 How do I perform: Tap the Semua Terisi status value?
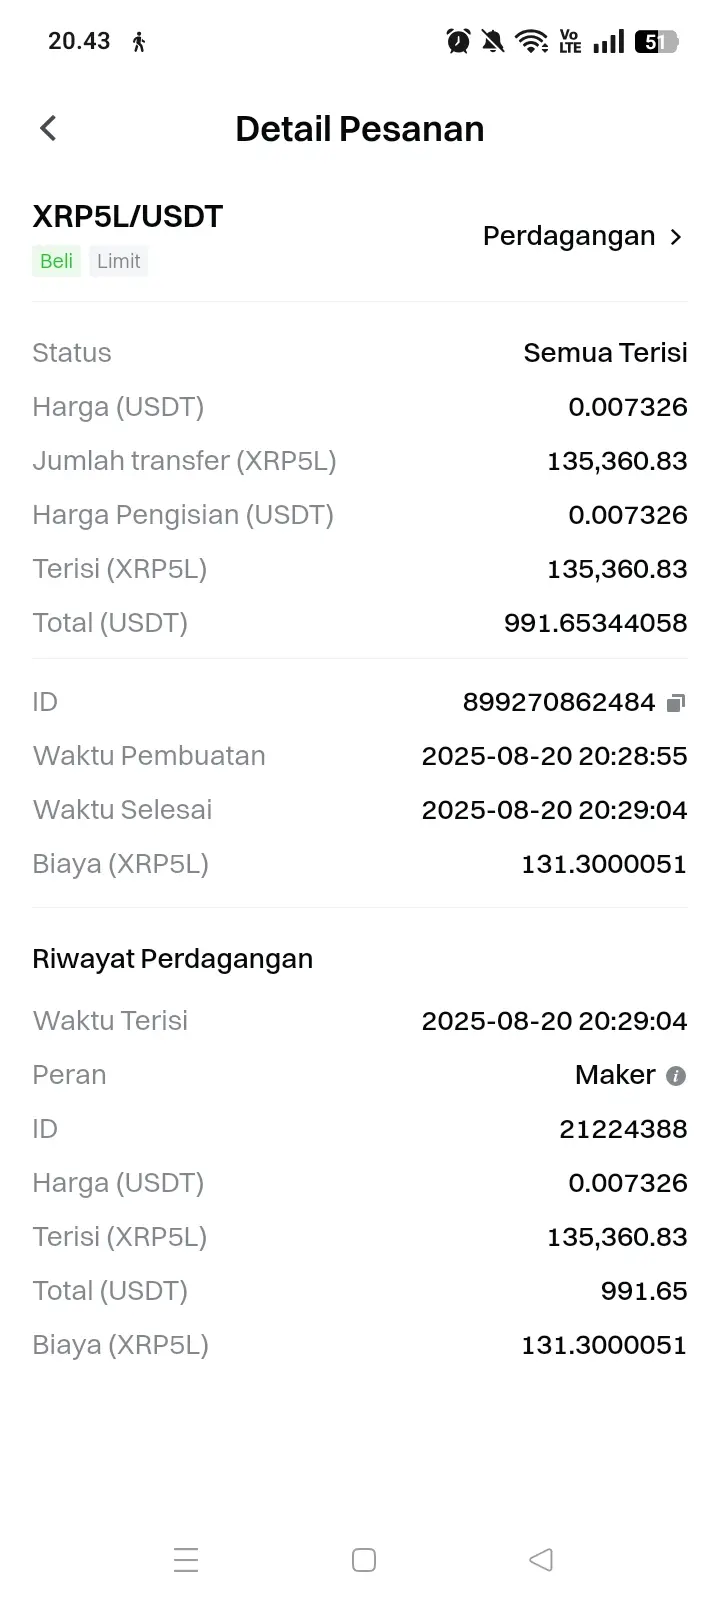point(606,353)
